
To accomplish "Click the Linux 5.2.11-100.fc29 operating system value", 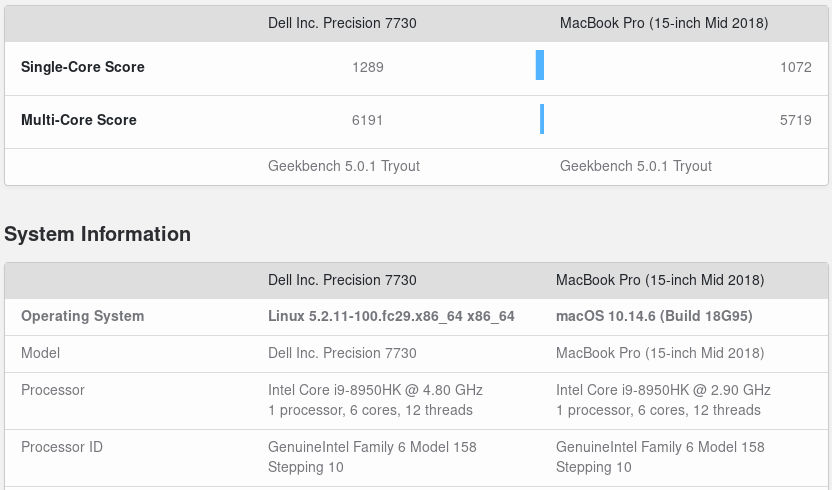I will (x=391, y=316).
